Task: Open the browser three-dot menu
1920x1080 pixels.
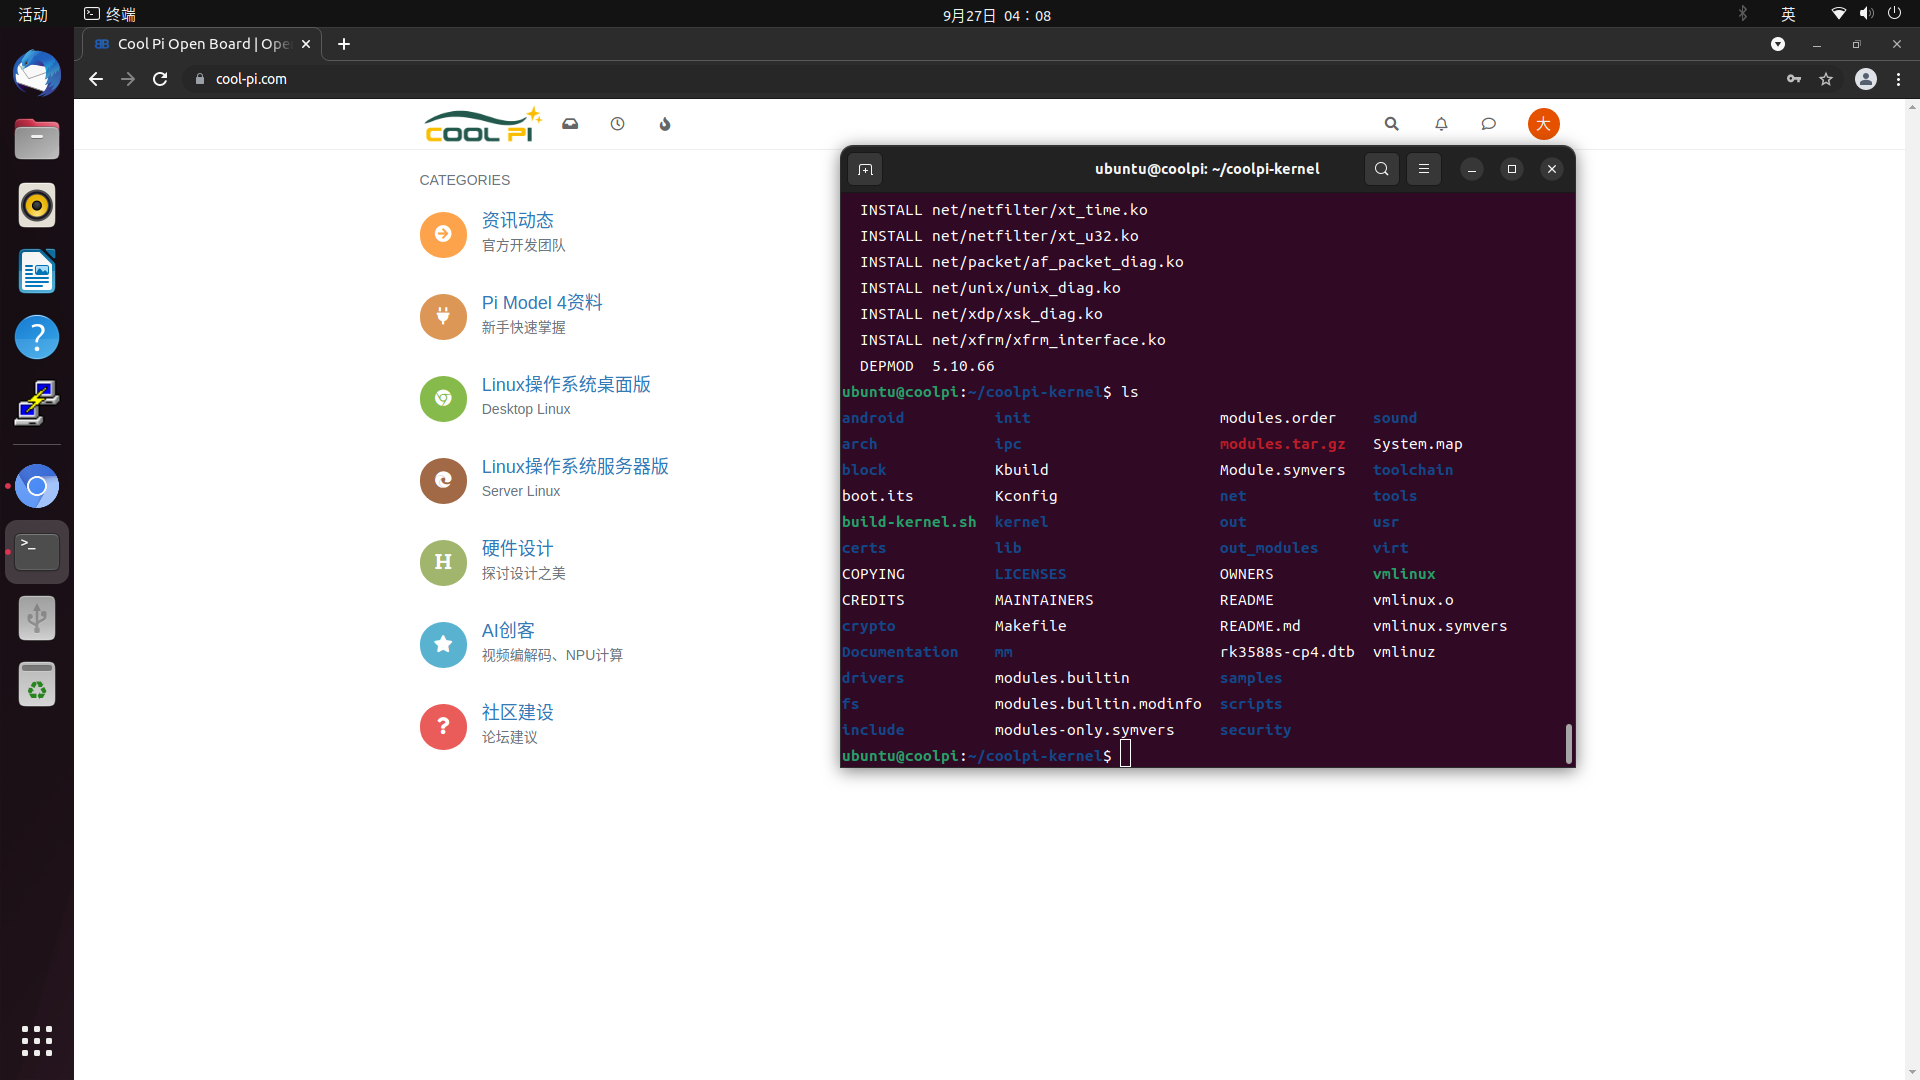Action: click(1898, 79)
